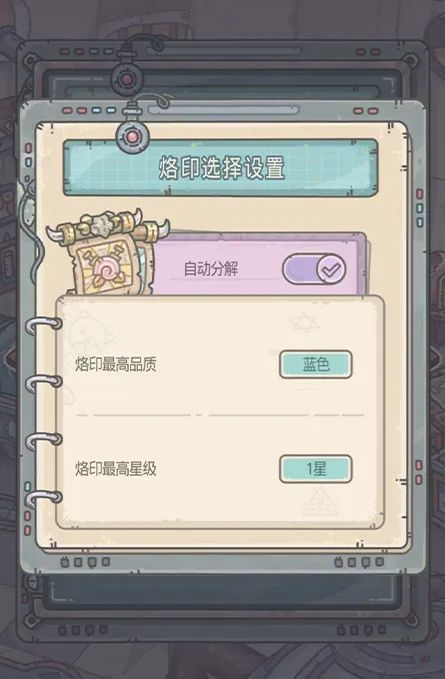The height and width of the screenshot is (679, 445).
Task: Click red indicator lights at front frame's top-right
Action: pos(365,111)
